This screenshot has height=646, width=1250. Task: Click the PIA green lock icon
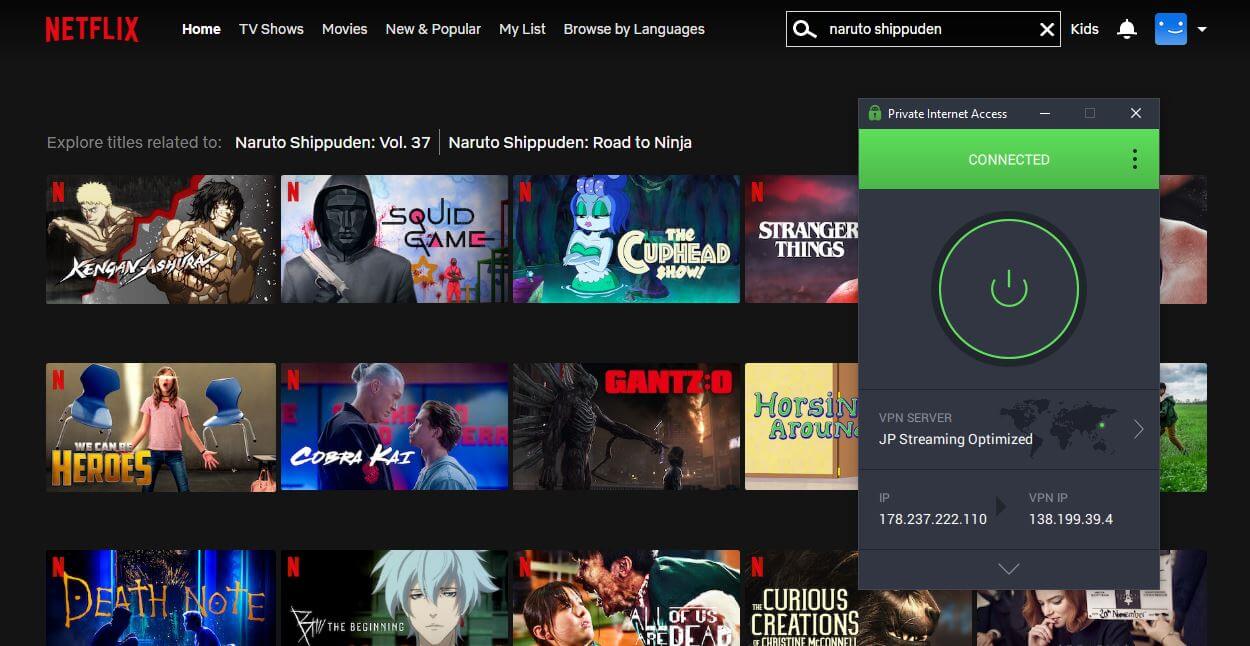(875, 113)
